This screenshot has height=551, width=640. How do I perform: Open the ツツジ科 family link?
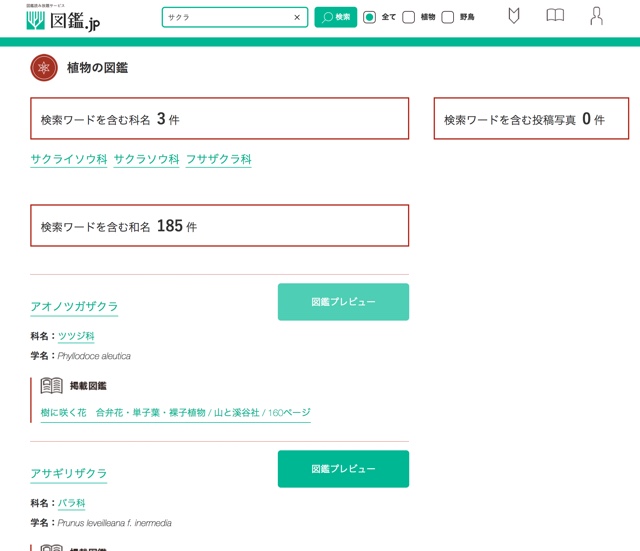point(76,336)
